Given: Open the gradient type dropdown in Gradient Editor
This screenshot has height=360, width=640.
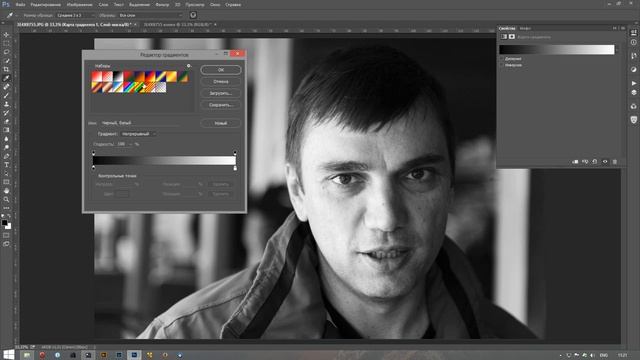Looking at the screenshot, I should coord(139,133).
